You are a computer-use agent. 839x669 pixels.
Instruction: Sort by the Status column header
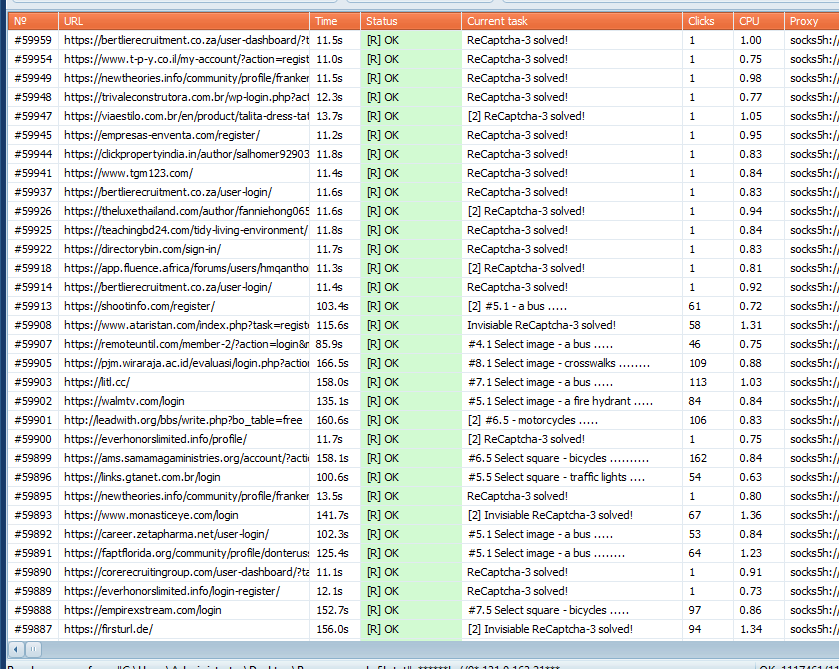(x=411, y=21)
